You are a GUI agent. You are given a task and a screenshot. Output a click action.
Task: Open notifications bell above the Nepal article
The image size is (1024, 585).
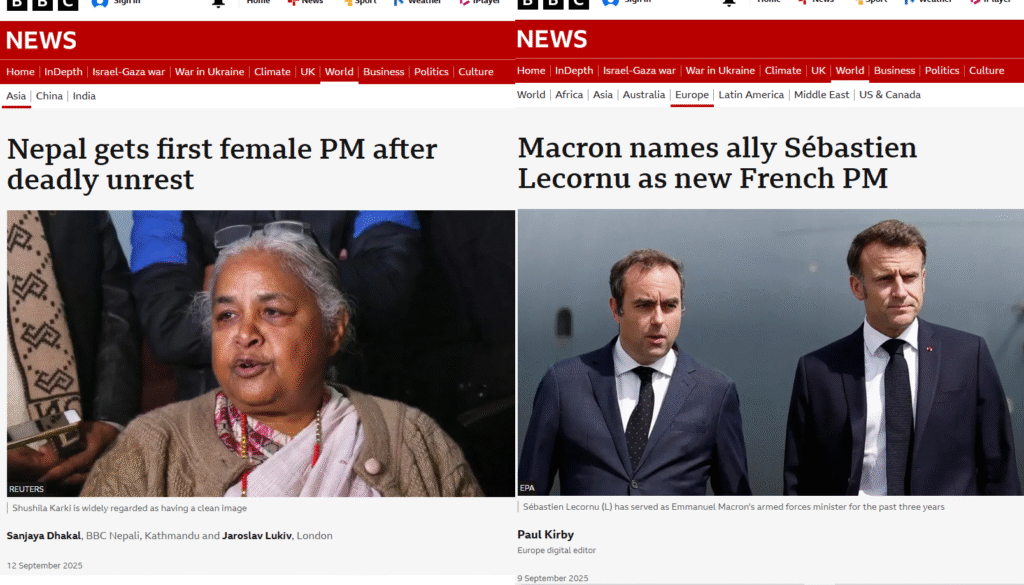click(x=219, y=3)
